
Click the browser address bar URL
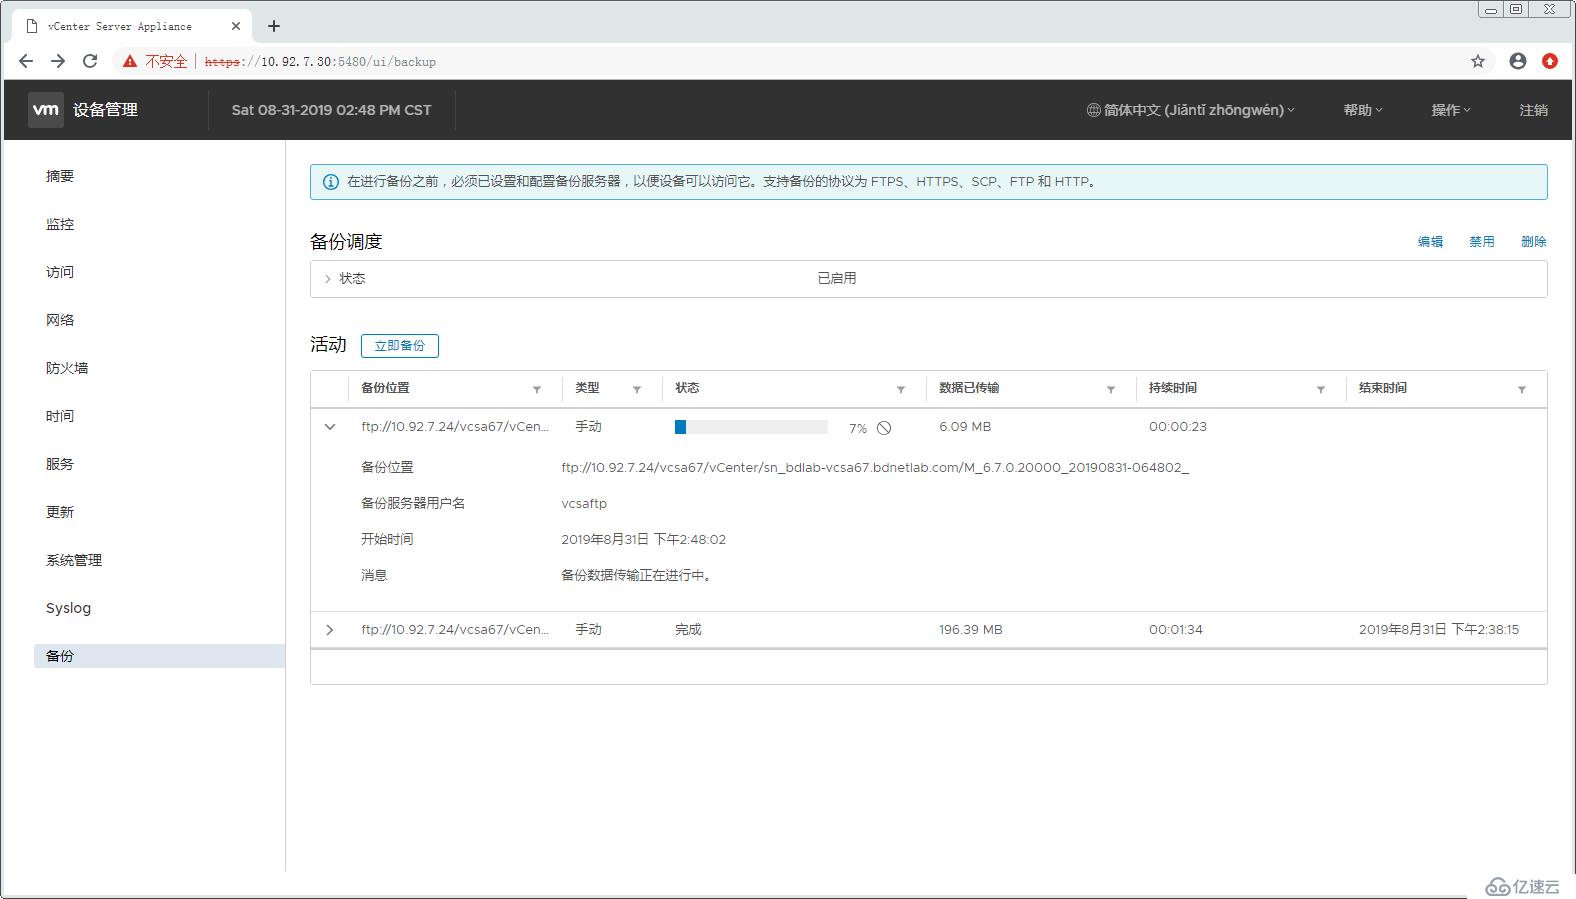[320, 62]
